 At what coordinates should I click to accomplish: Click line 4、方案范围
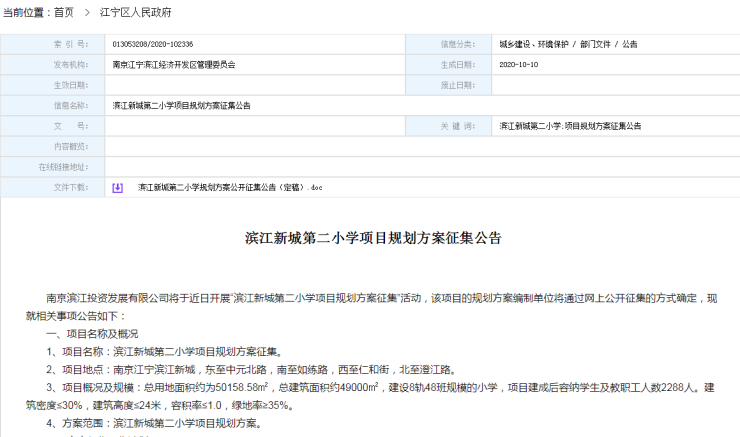tap(154, 423)
